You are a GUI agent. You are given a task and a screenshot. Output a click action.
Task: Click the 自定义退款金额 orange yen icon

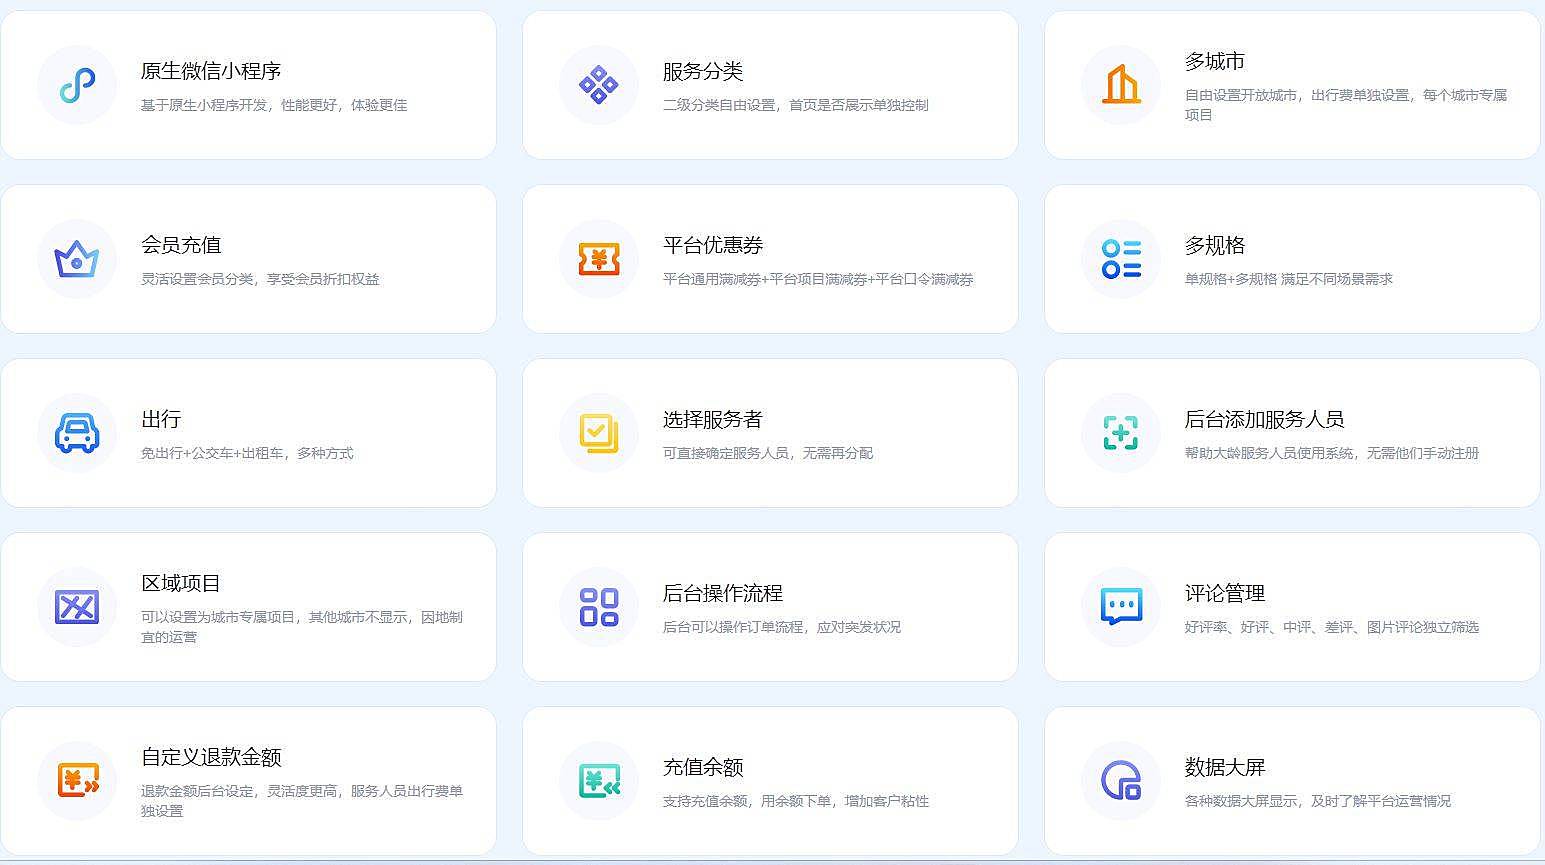(77, 781)
